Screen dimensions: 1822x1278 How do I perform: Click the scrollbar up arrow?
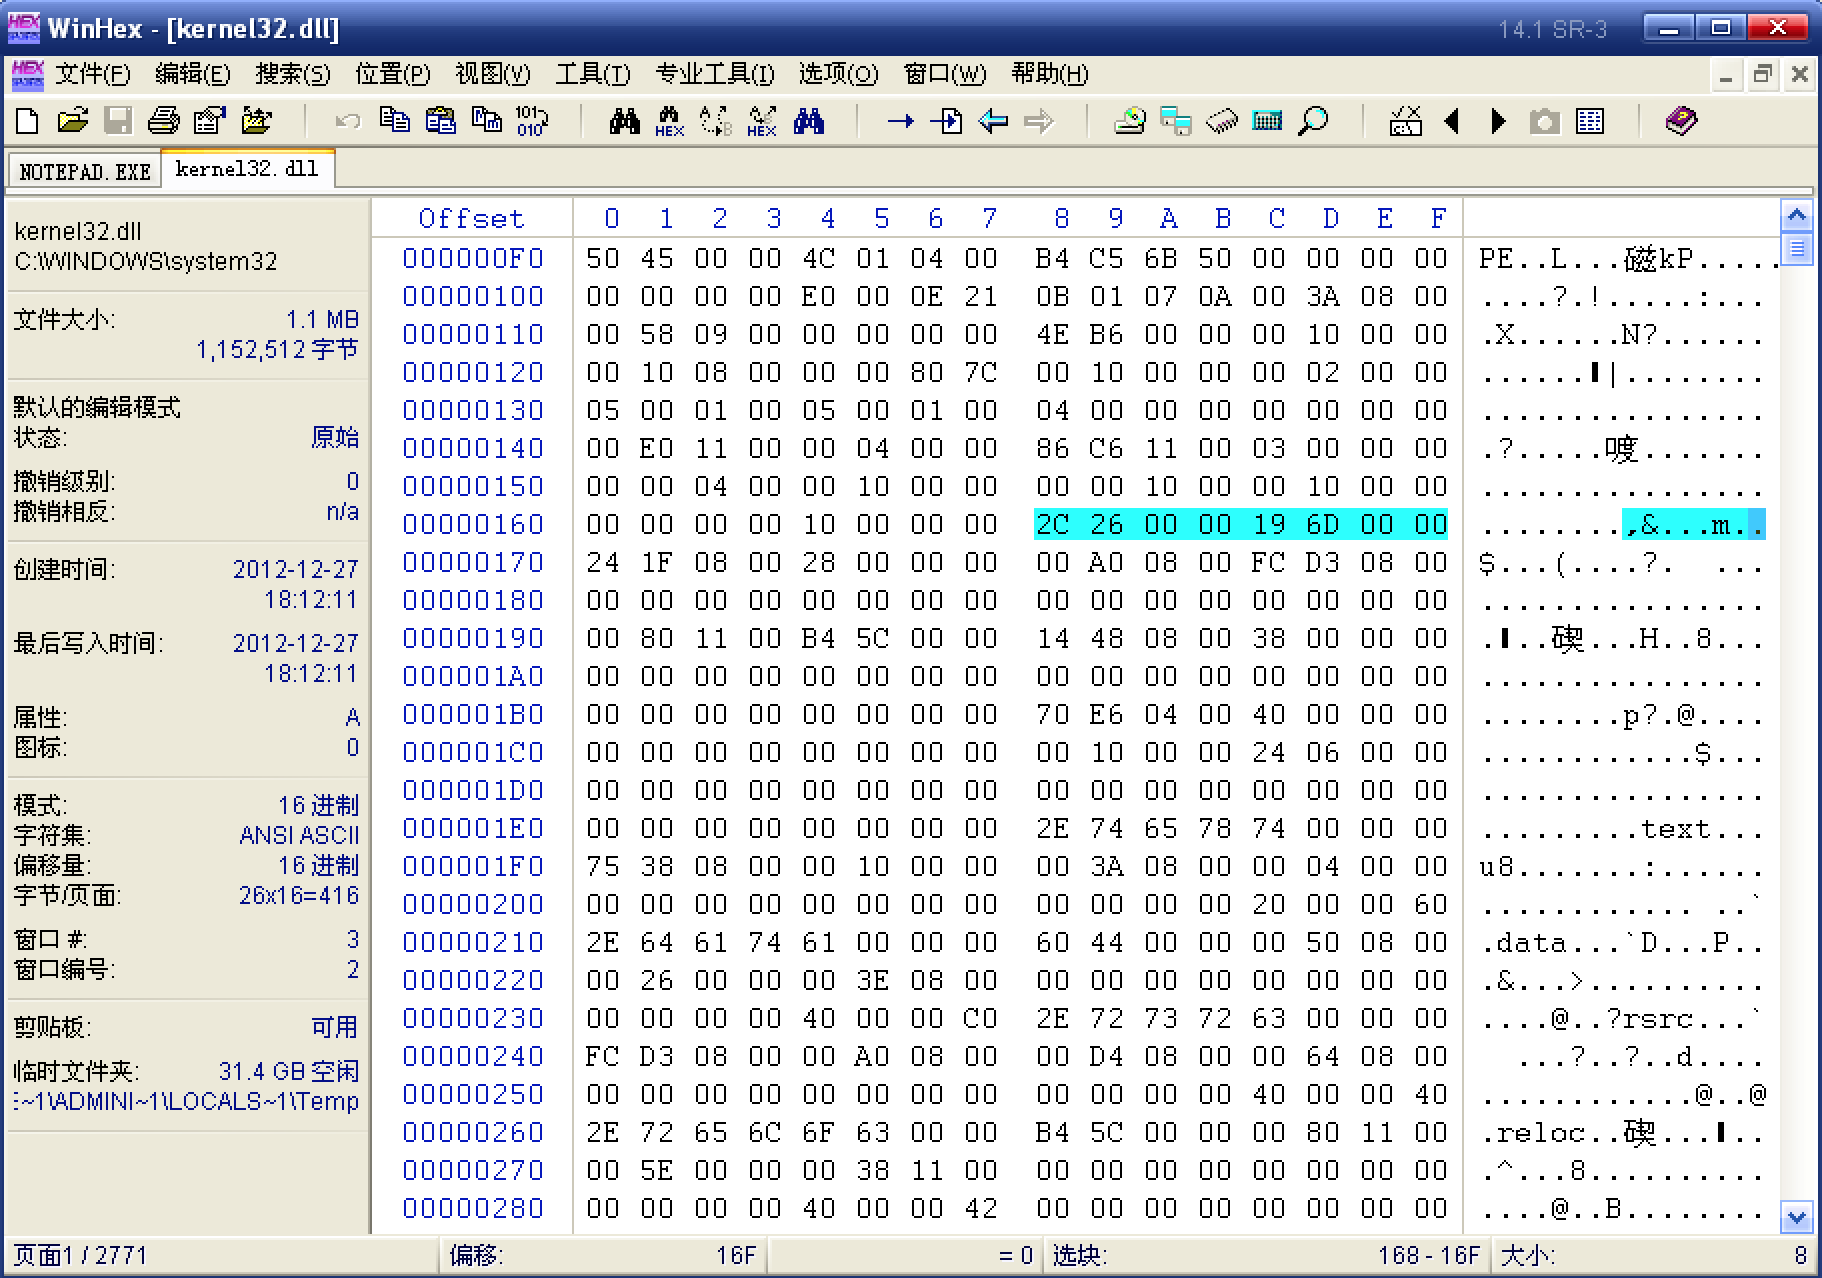click(1797, 215)
